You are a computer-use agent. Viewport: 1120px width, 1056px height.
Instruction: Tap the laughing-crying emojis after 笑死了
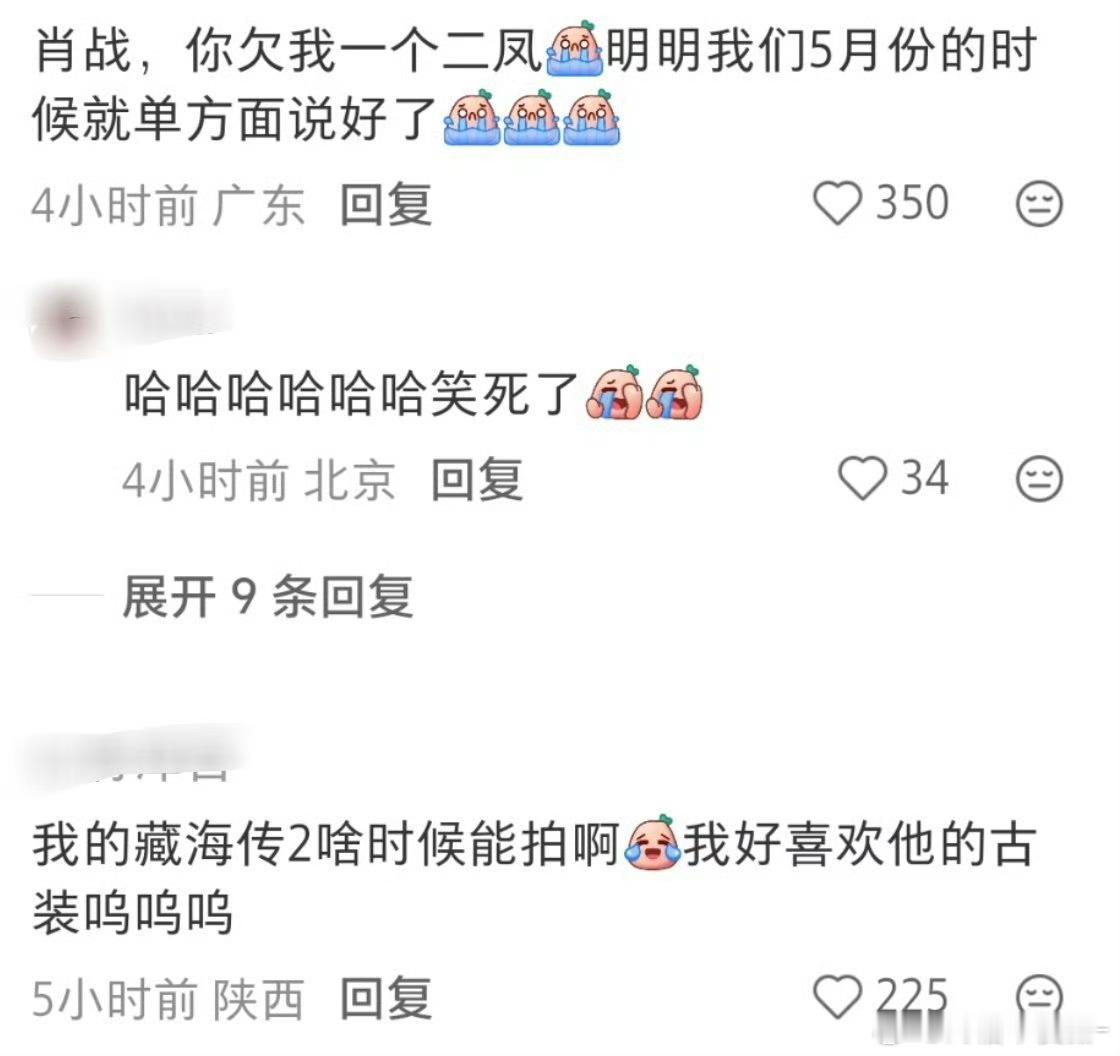tap(644, 393)
